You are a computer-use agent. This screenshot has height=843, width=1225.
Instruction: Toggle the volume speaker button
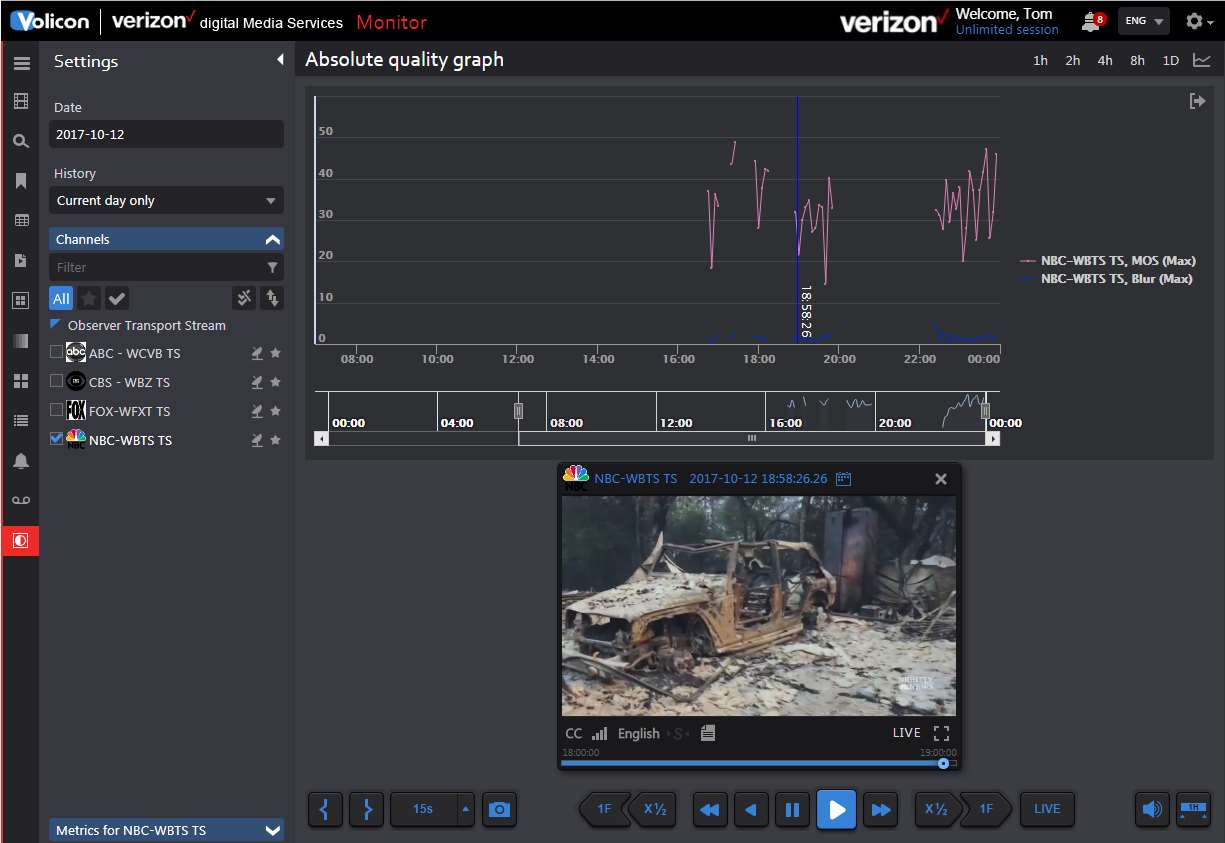coord(1152,809)
